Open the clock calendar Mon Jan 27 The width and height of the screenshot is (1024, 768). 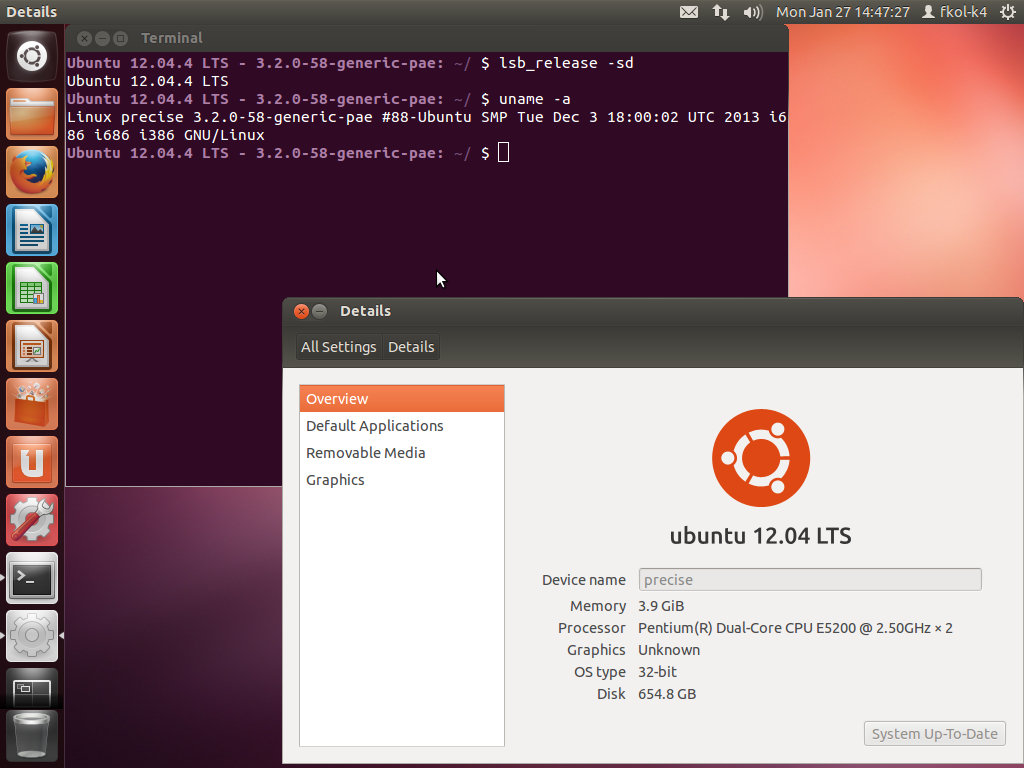(842, 12)
